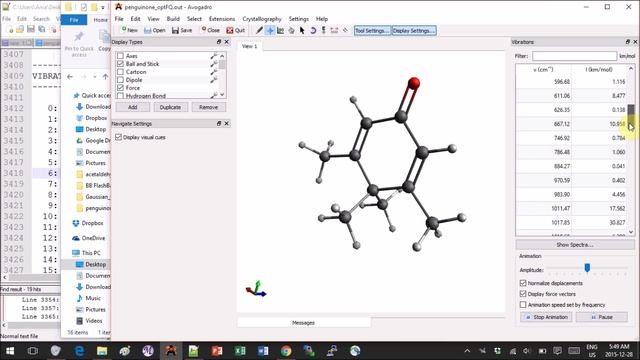Switch to the View 1 tab

click(x=249, y=46)
